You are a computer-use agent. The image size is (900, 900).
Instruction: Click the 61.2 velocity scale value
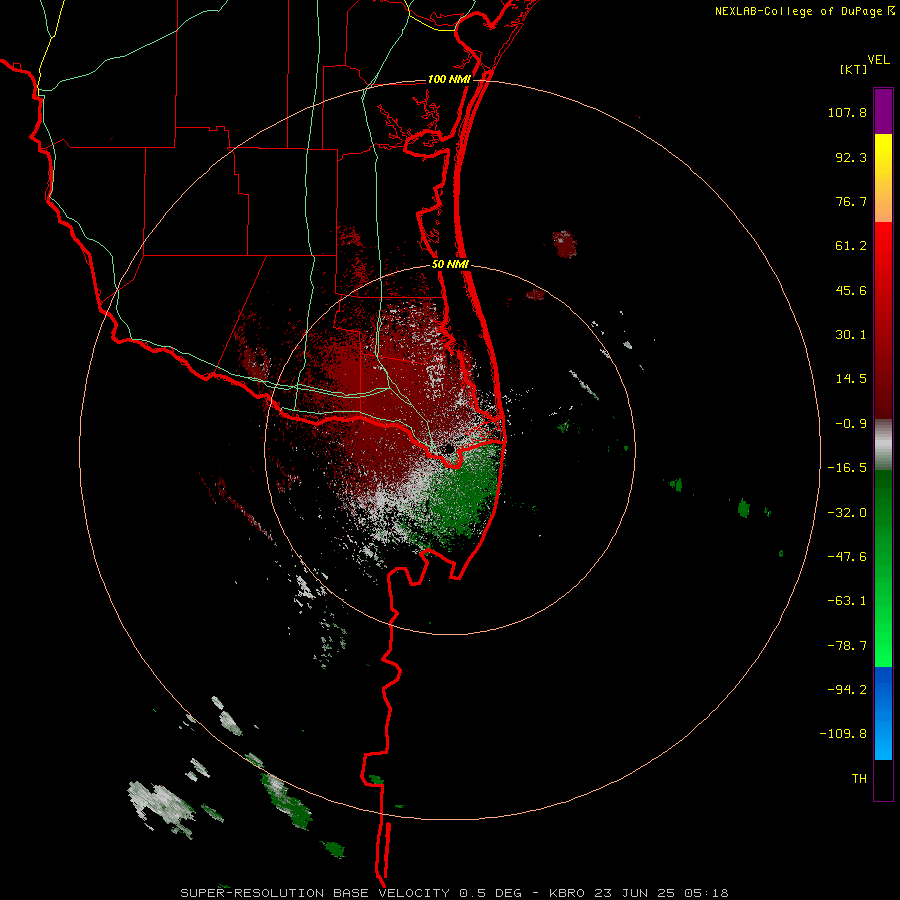(x=851, y=246)
